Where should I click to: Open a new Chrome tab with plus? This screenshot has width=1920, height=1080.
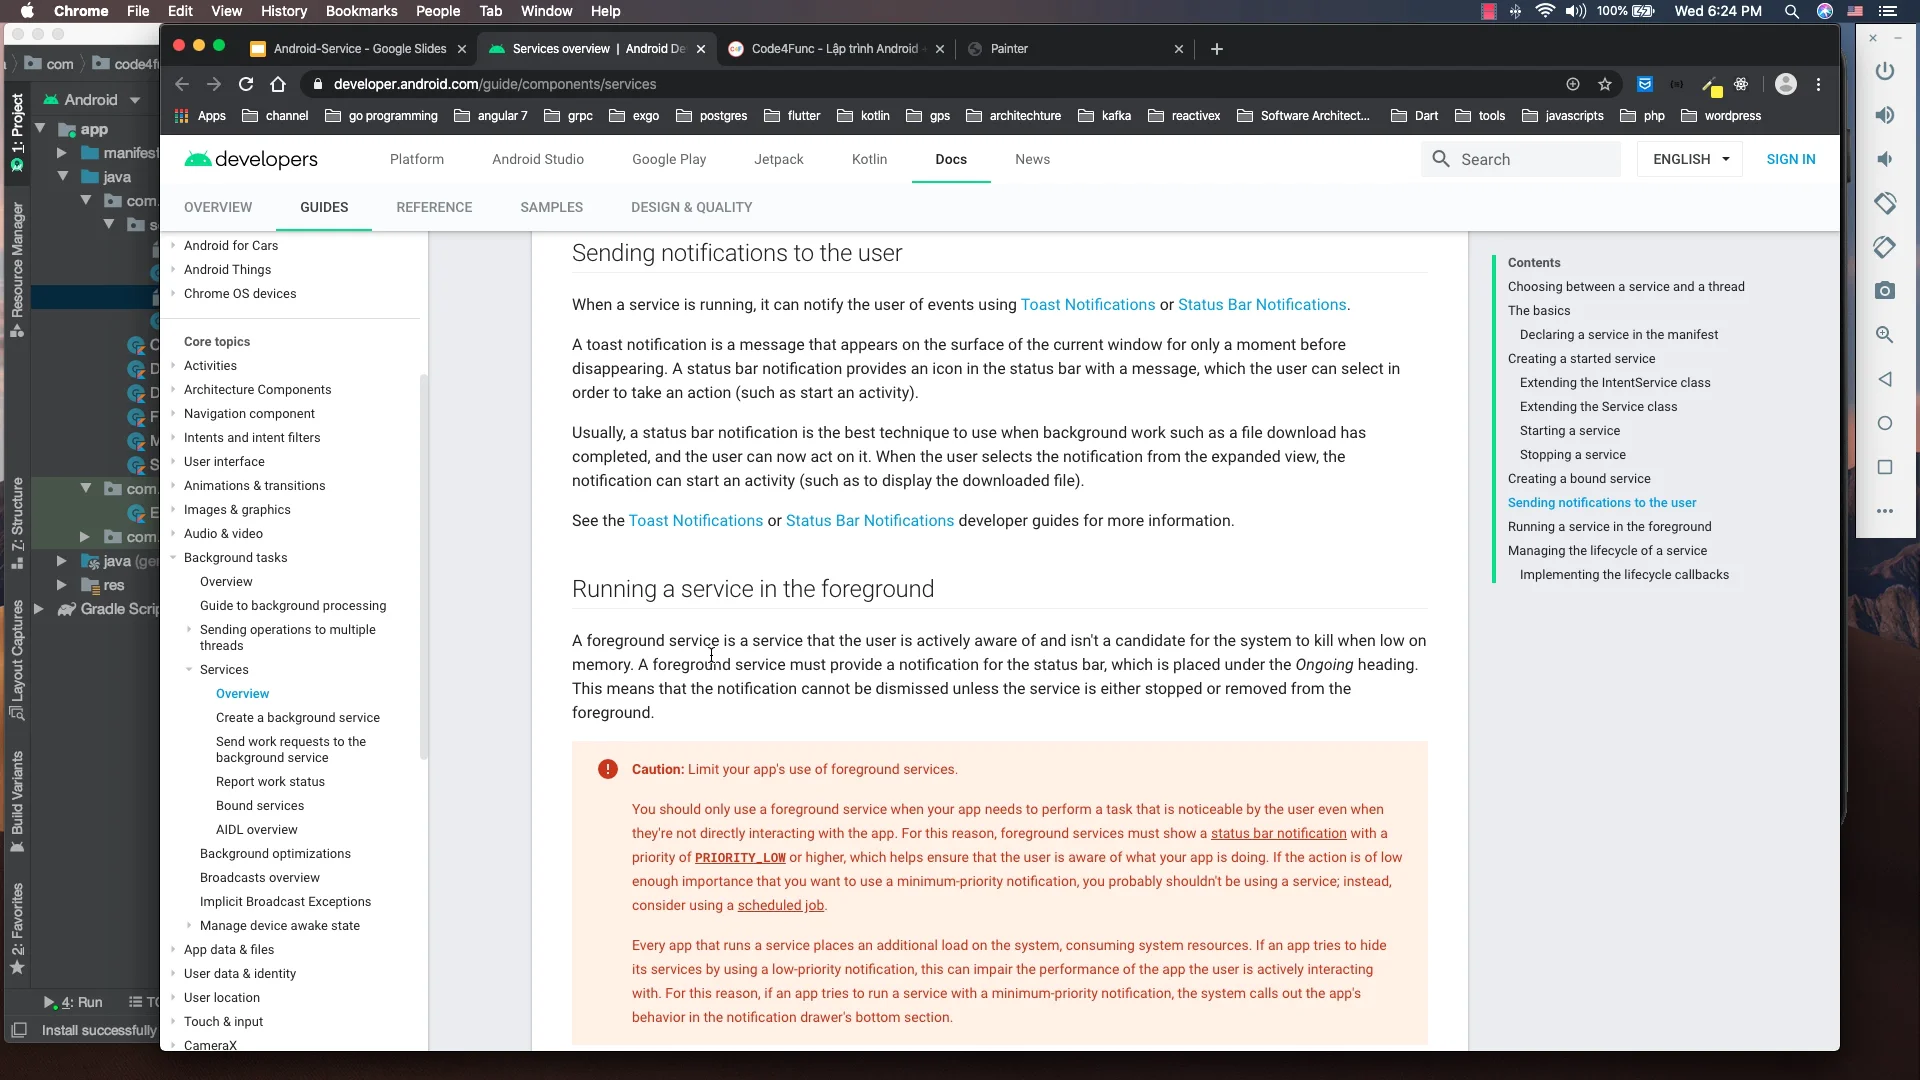[1217, 49]
